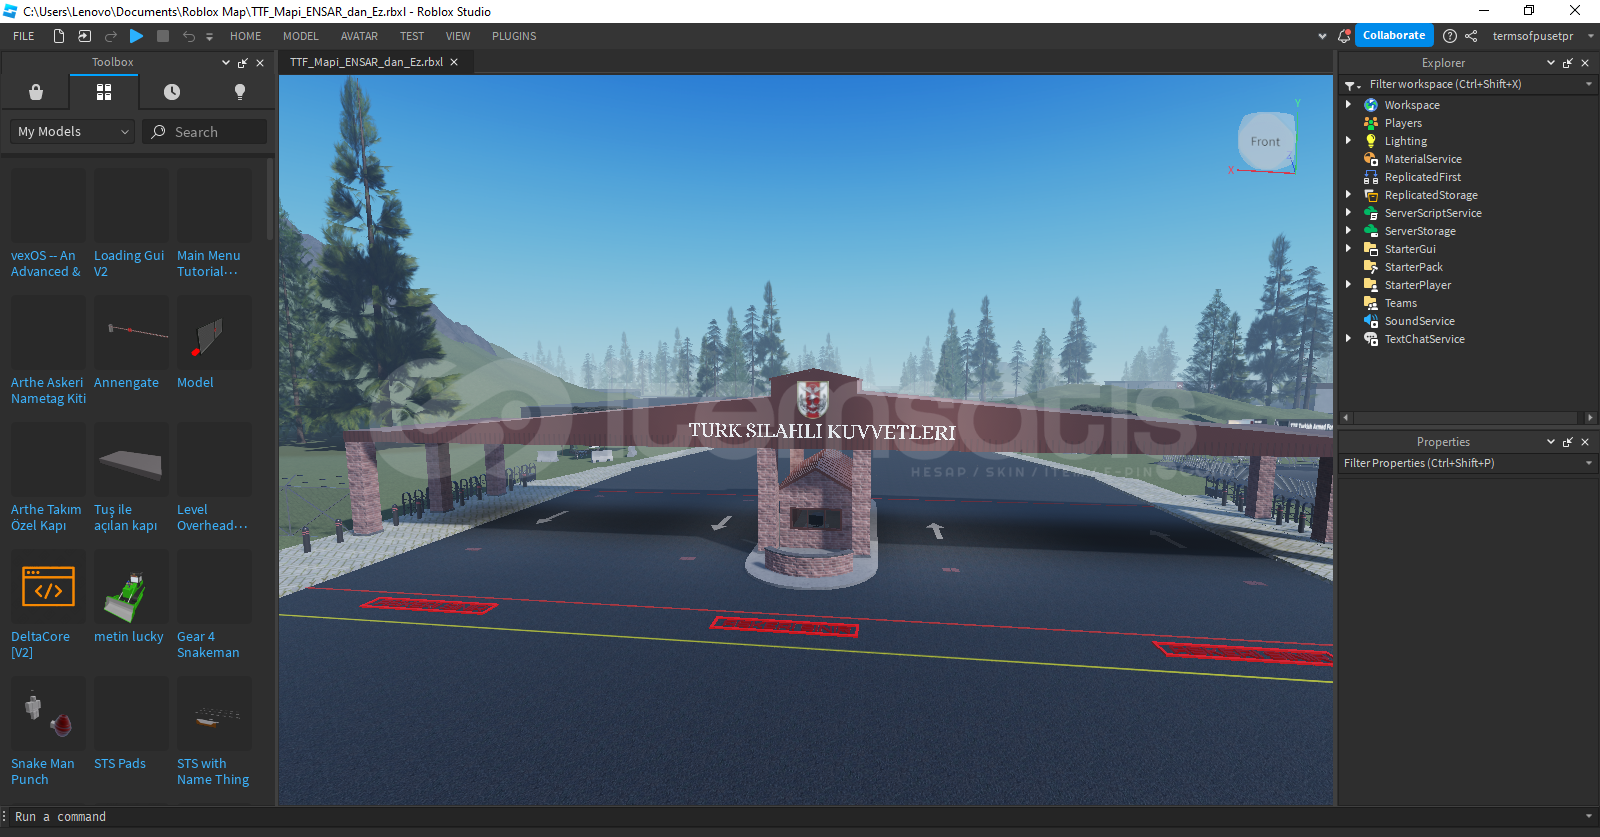Click the 'Loading Gui V2' toolbox label

click(x=129, y=264)
